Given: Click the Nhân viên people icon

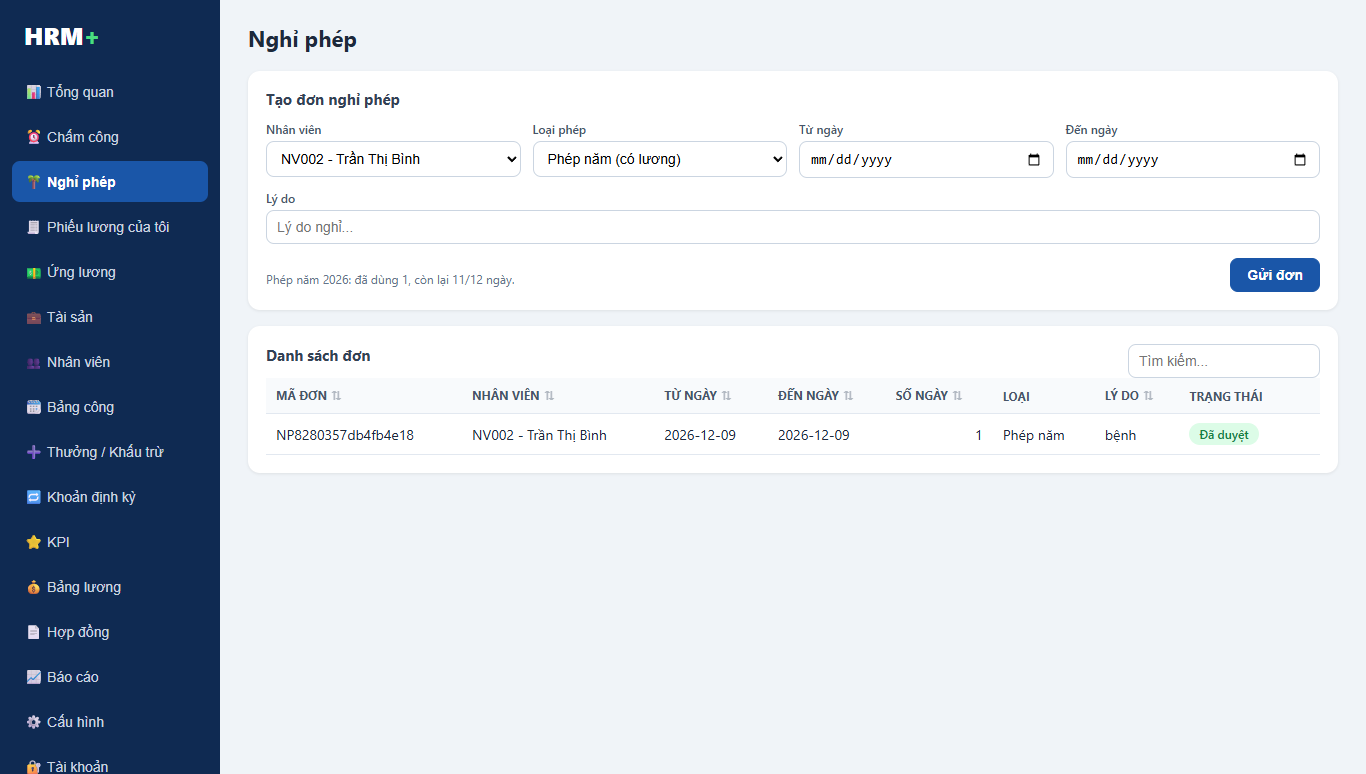Looking at the screenshot, I should tap(34, 362).
